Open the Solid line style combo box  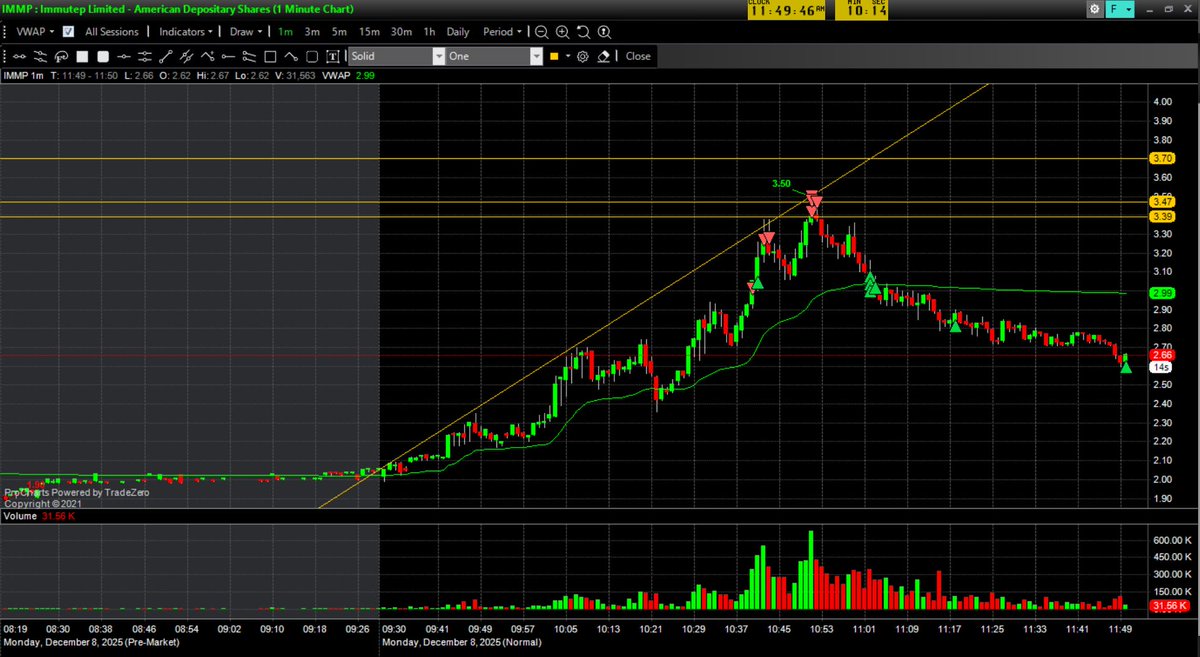[x=396, y=56]
